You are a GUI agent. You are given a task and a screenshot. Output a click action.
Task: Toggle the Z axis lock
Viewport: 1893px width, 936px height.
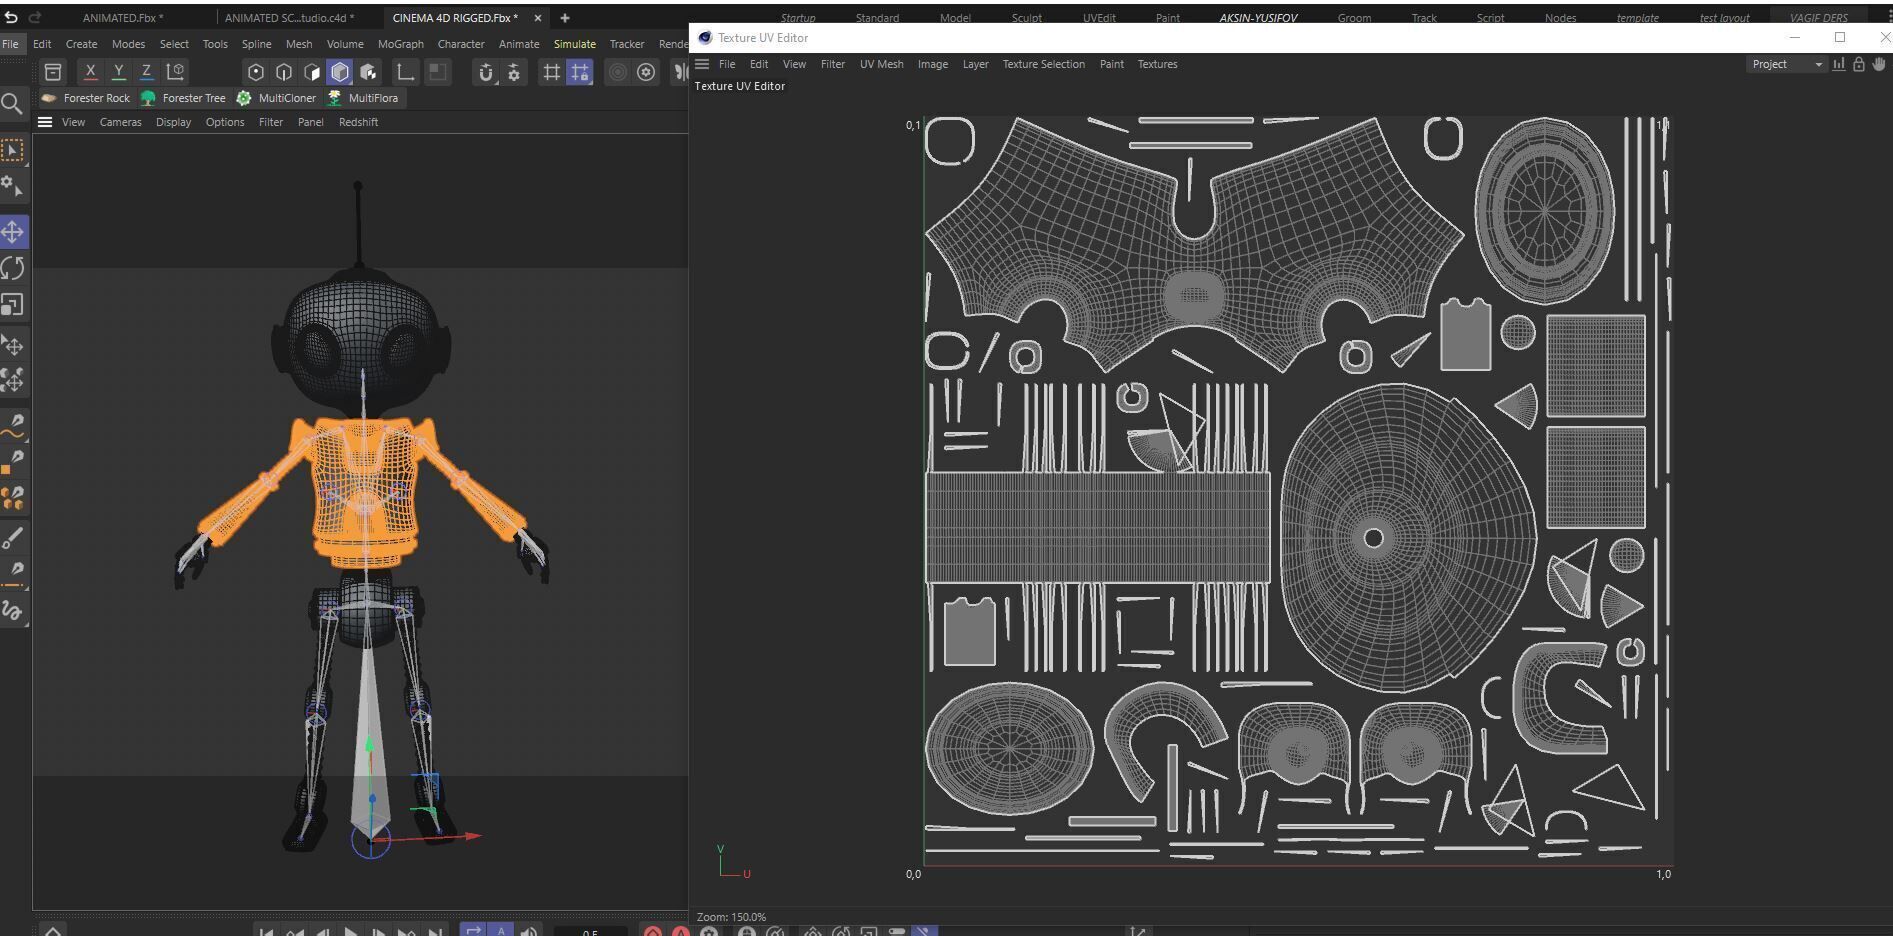(x=146, y=72)
